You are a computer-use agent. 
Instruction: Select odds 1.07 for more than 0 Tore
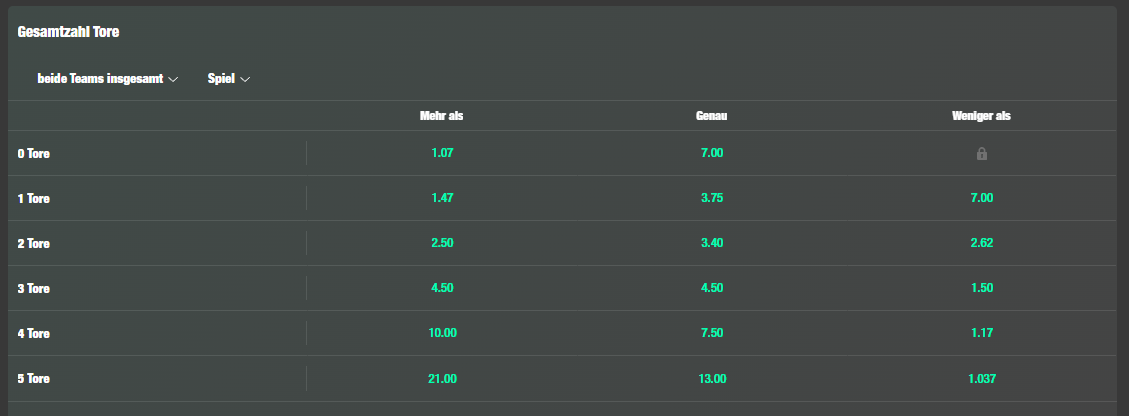tap(442, 153)
